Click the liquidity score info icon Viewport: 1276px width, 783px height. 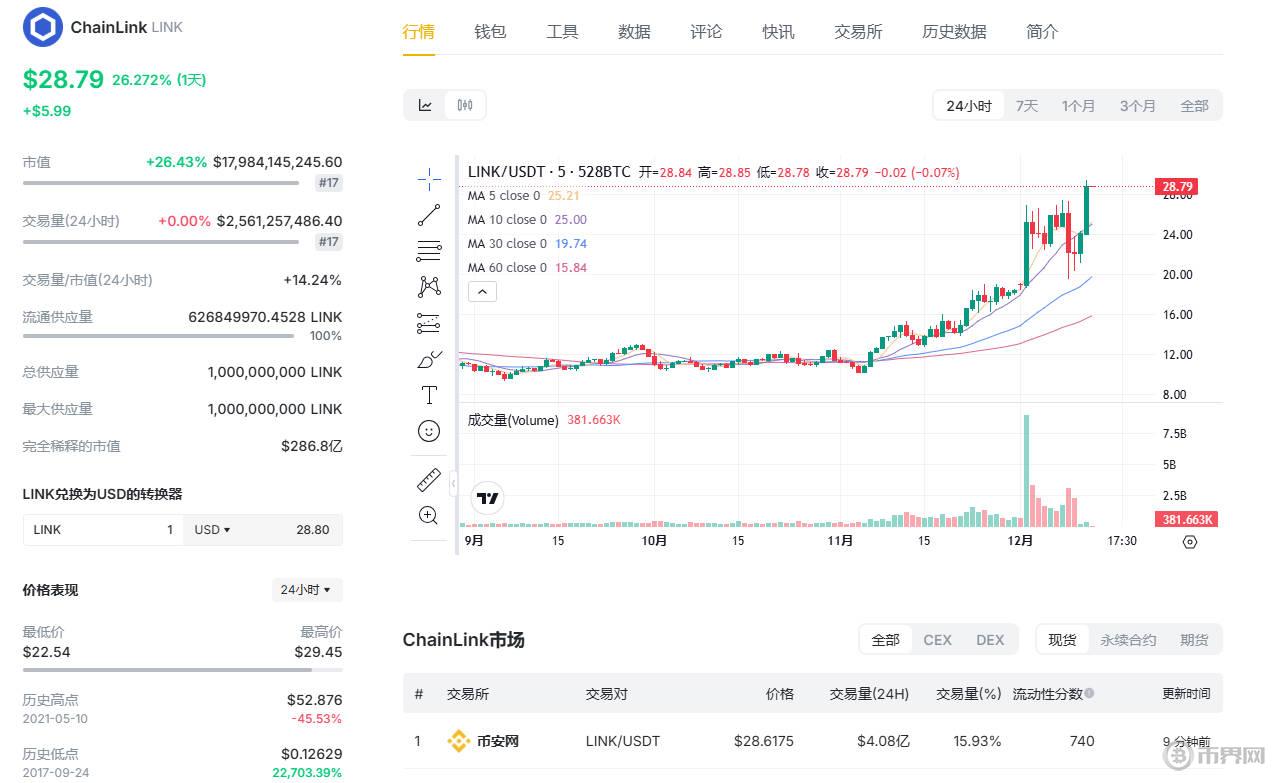click(1089, 693)
